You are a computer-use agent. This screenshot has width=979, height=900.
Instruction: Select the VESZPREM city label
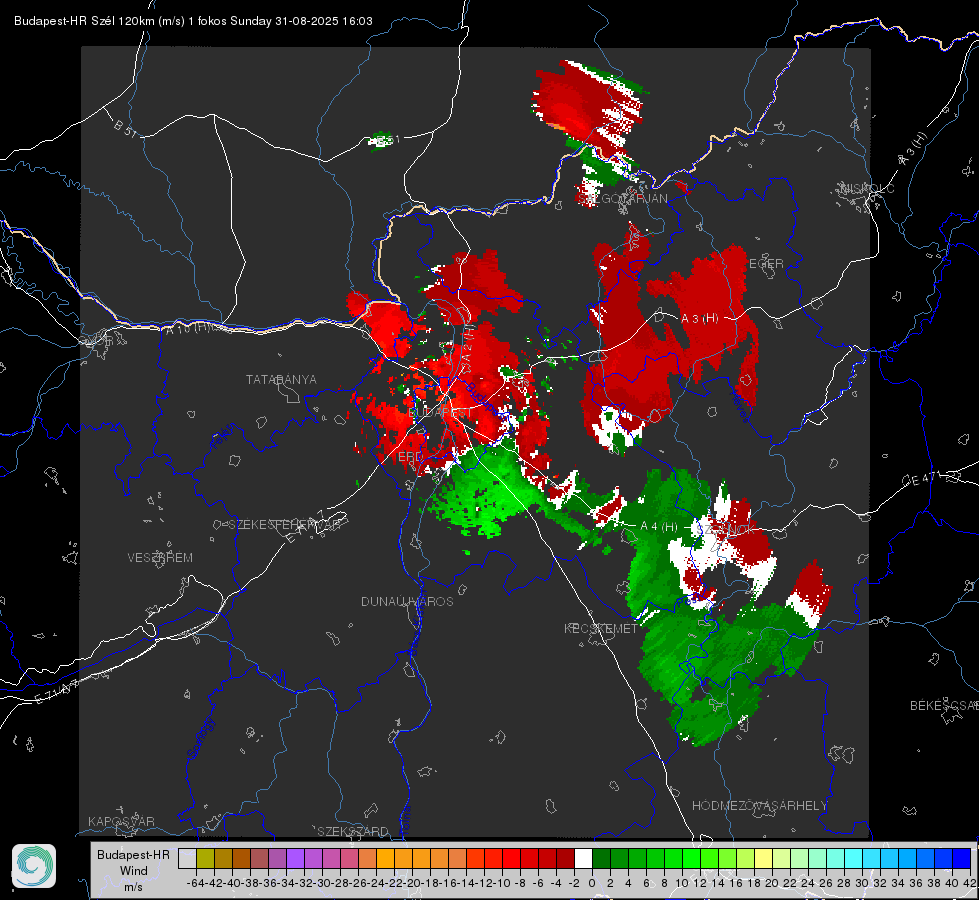160,557
